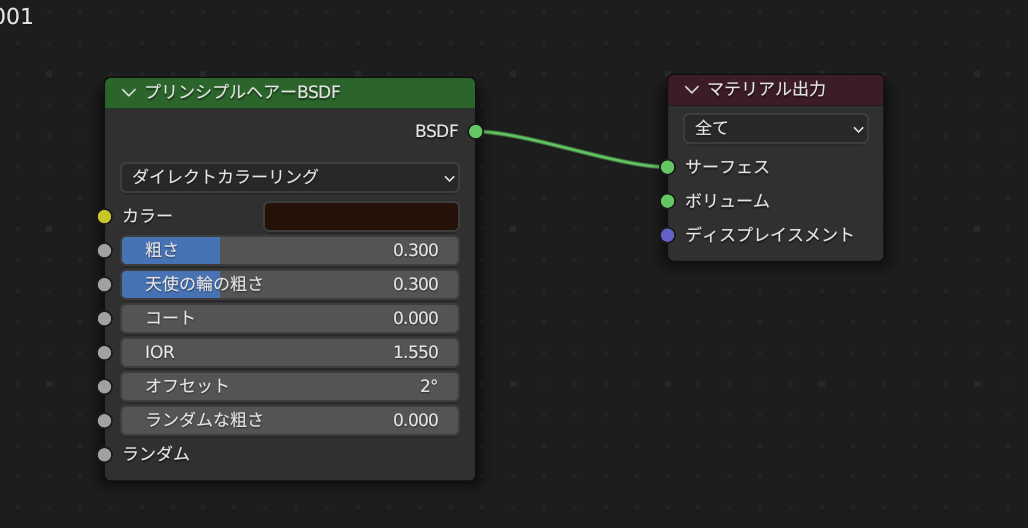This screenshot has width=1028, height=528.
Task: Click the ボリューム input socket
Action: click(667, 201)
